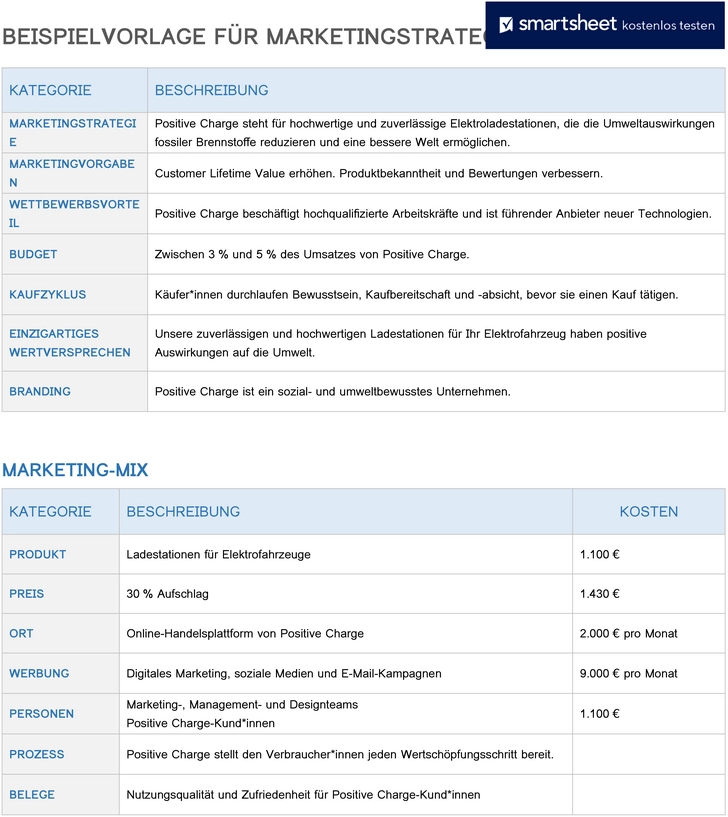Click the Digitales Marketing, soziale Medien cell

pos(346,673)
